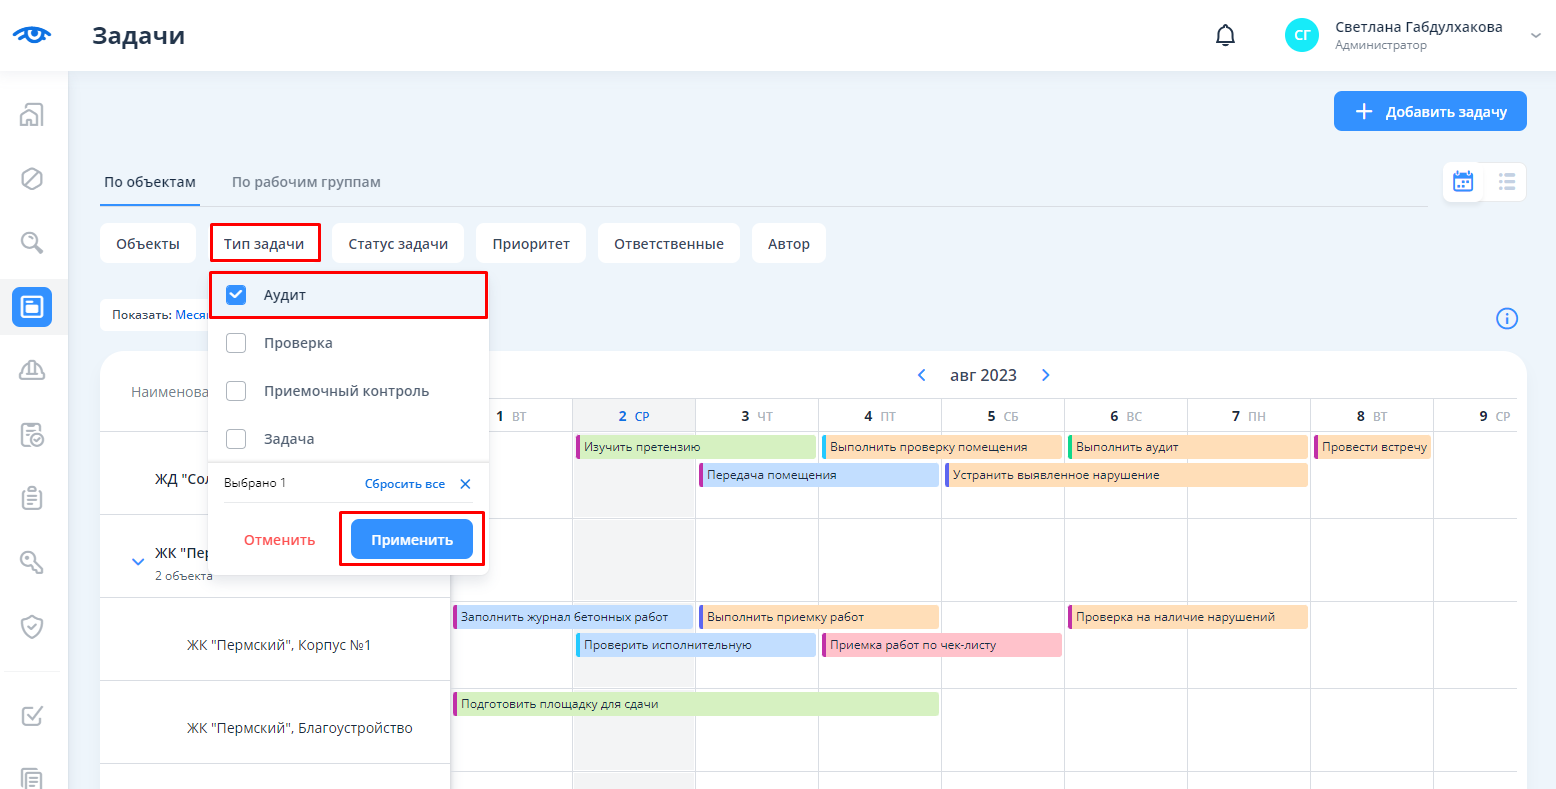Switch to calendar view icon
The width and height of the screenshot is (1556, 789).
click(x=1463, y=182)
